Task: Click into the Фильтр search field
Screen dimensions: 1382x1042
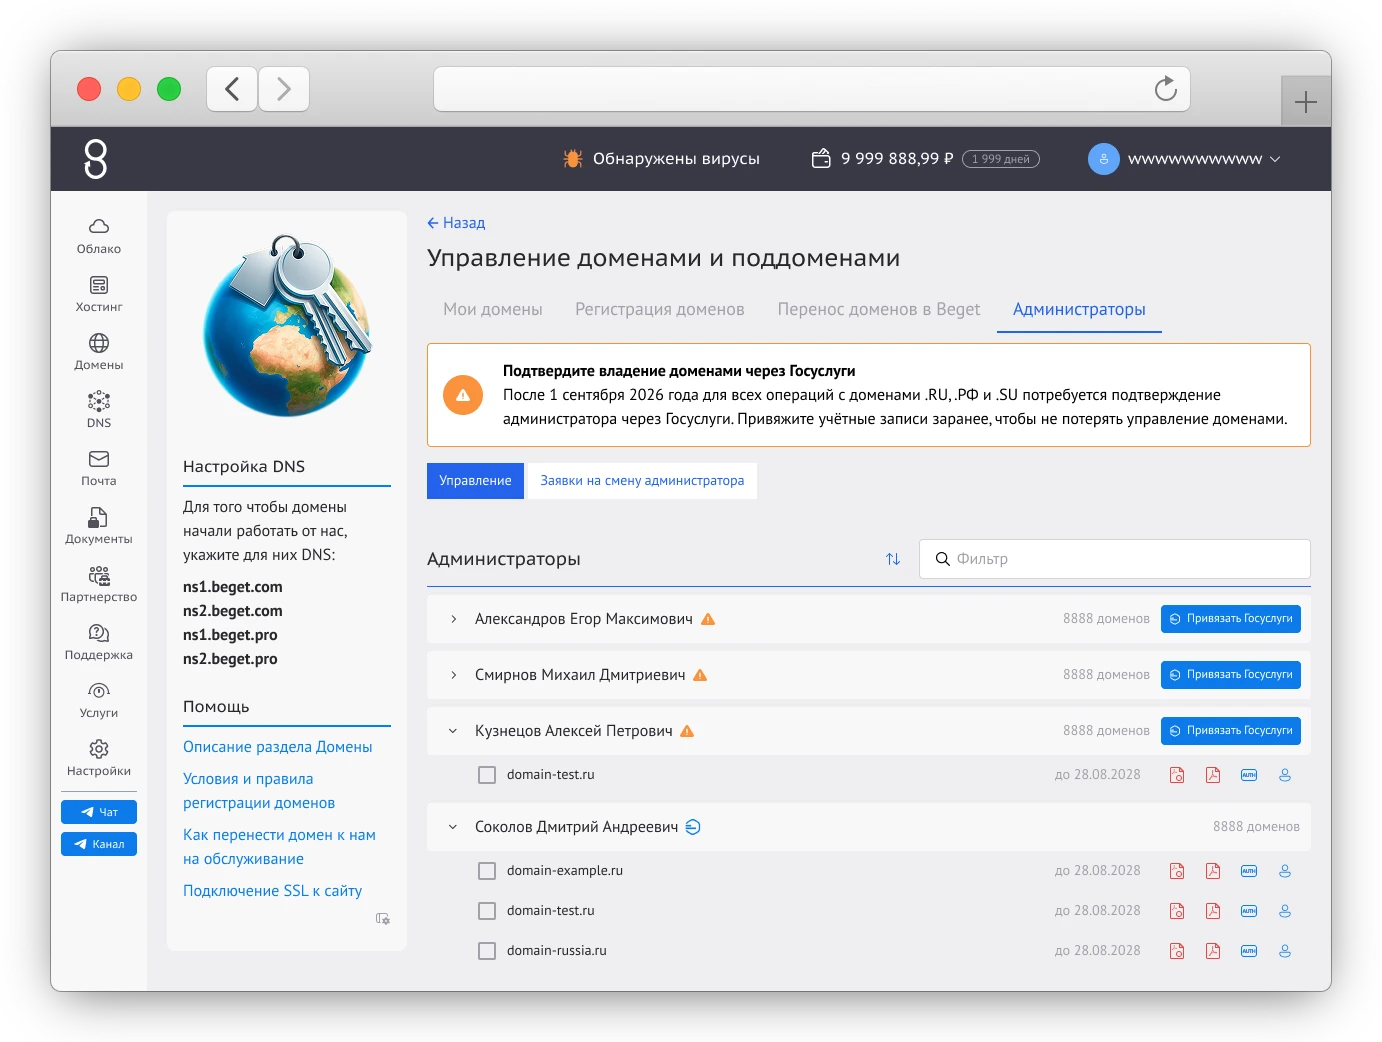Action: [x=1115, y=559]
